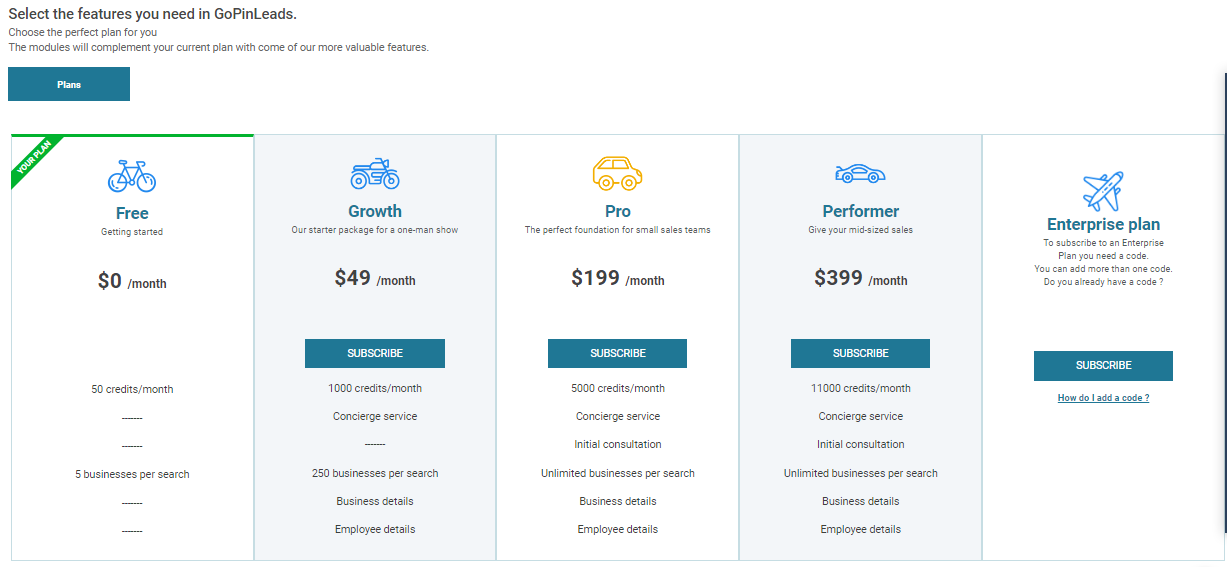
Task: Subscribe to the Enterprise plan
Action: (x=1103, y=366)
